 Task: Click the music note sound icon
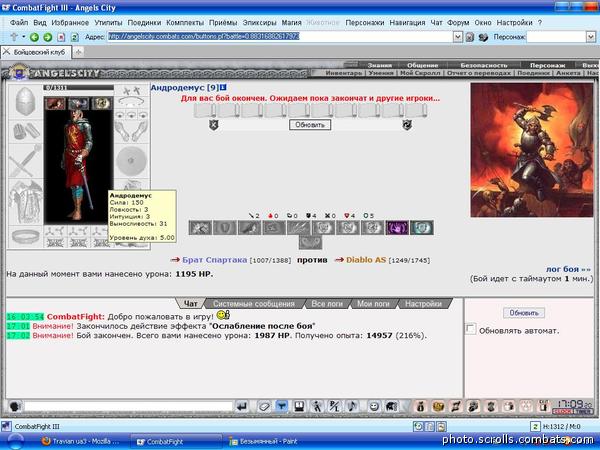(352, 406)
